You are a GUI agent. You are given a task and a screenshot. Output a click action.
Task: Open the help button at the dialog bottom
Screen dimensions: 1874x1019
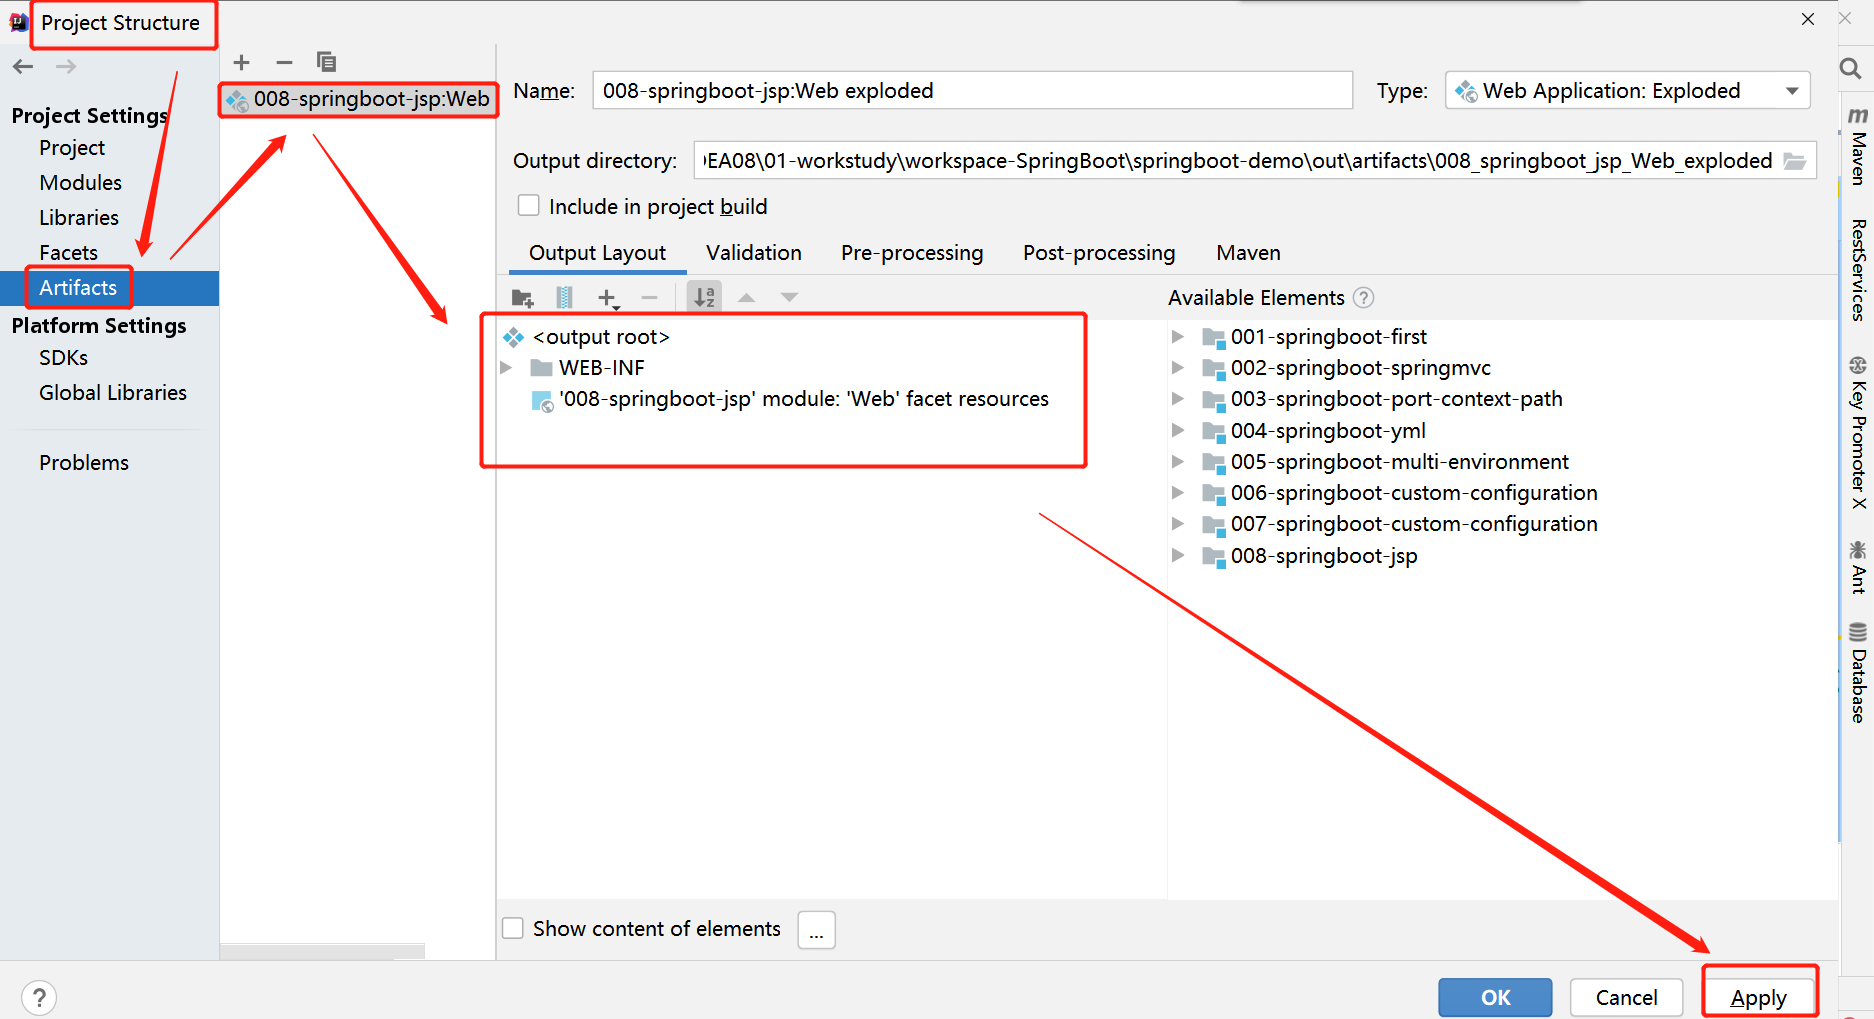39,997
